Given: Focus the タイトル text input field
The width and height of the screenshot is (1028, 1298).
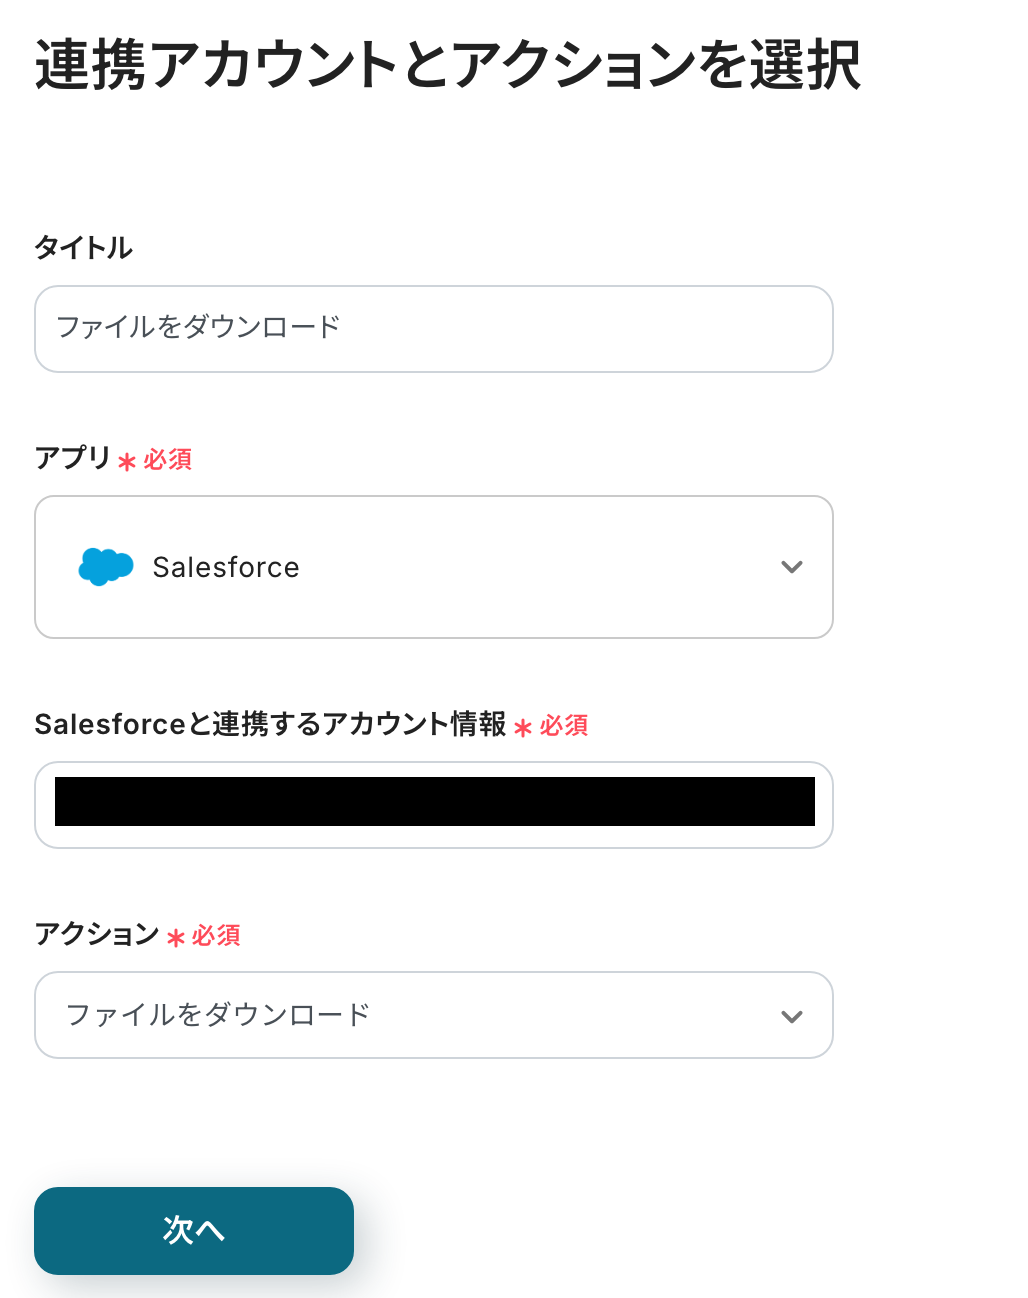Looking at the screenshot, I should tap(433, 329).
